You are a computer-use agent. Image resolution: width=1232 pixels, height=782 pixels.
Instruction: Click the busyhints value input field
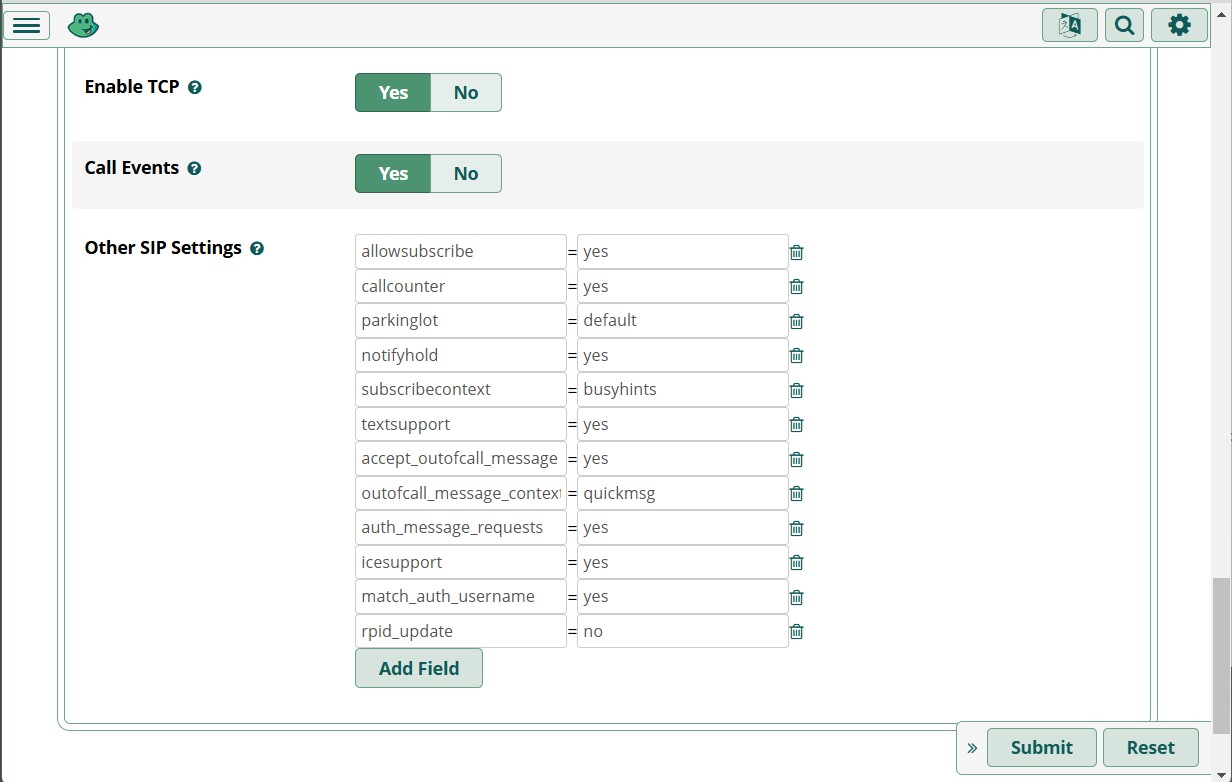682,390
